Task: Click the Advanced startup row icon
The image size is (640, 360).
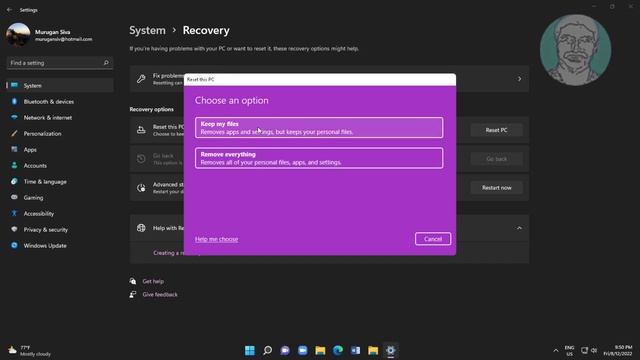Action: pyautogui.click(x=141, y=188)
